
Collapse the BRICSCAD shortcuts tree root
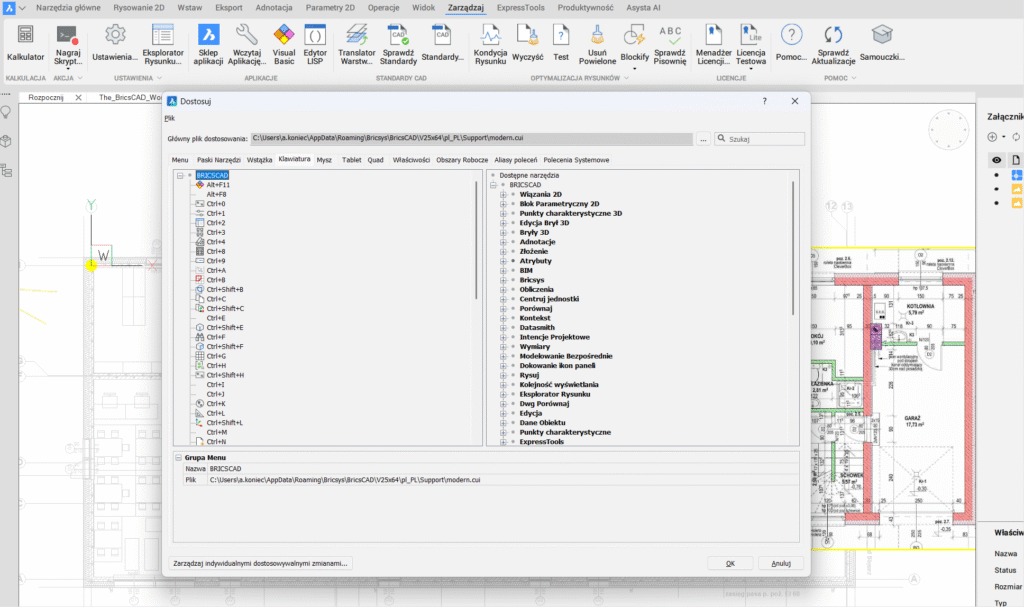tap(180, 175)
